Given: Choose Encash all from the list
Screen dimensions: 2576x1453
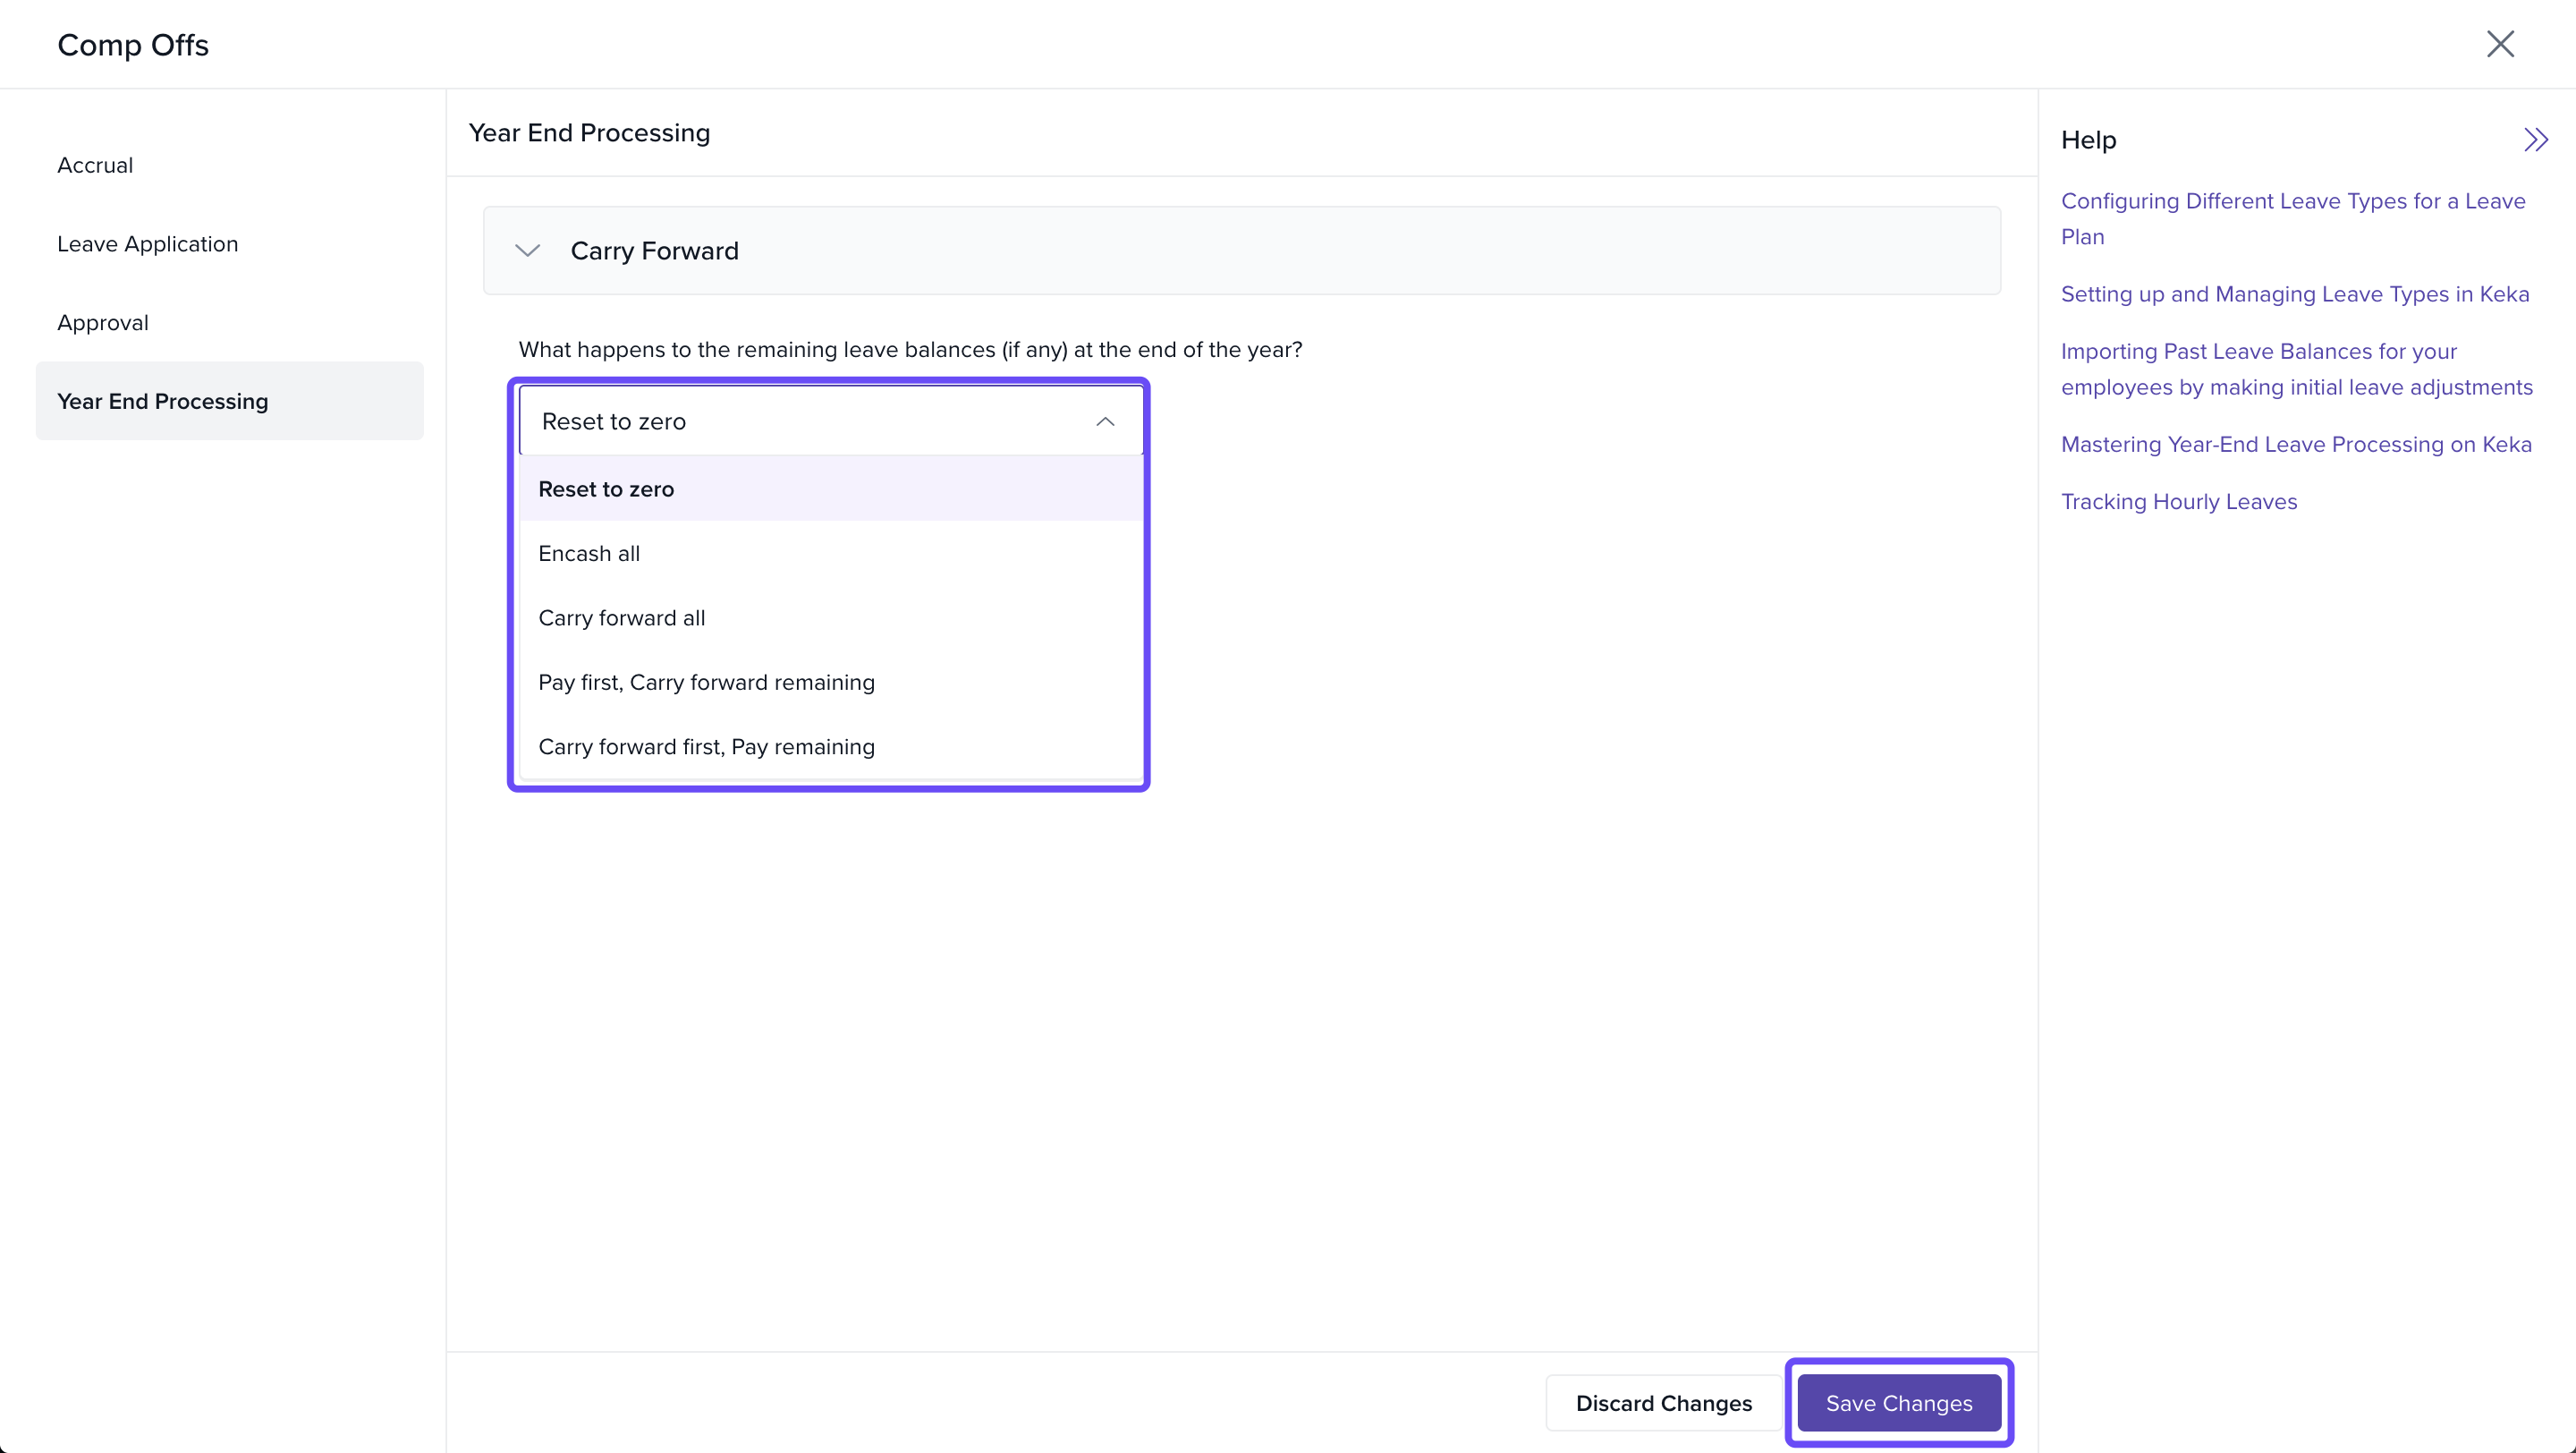Looking at the screenshot, I should pyautogui.click(x=589, y=554).
